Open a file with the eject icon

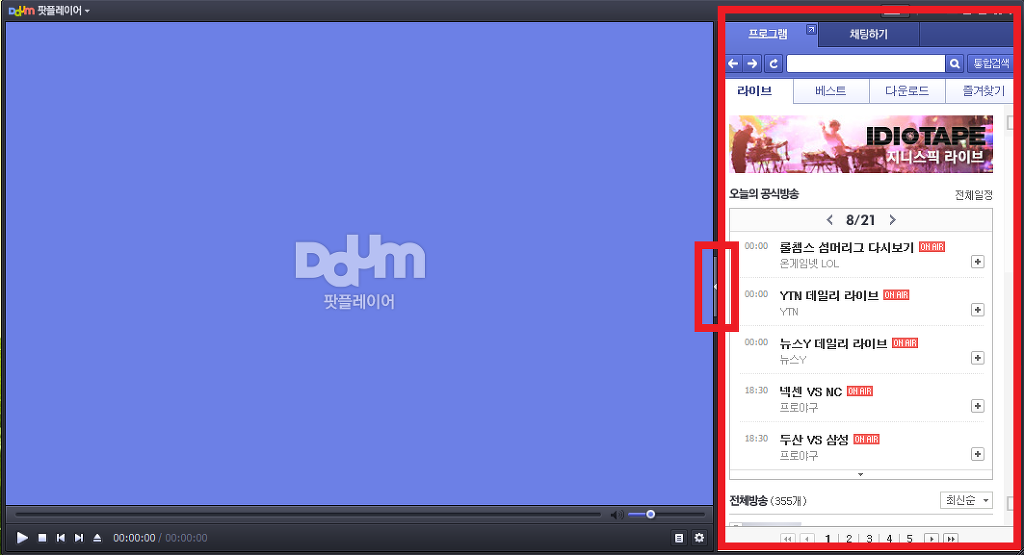pos(97,538)
